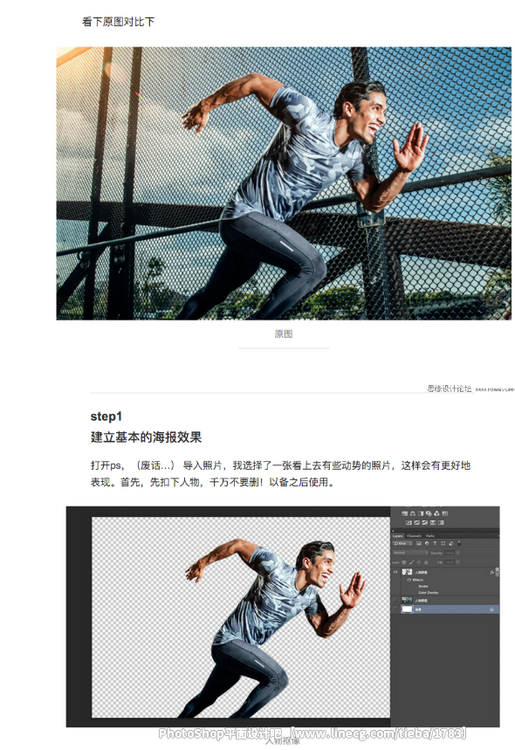Screen dimensions: 515x750
Task: Add a Hue/Saturation adjustment from the Adjustments panel
Action: click(x=405, y=514)
